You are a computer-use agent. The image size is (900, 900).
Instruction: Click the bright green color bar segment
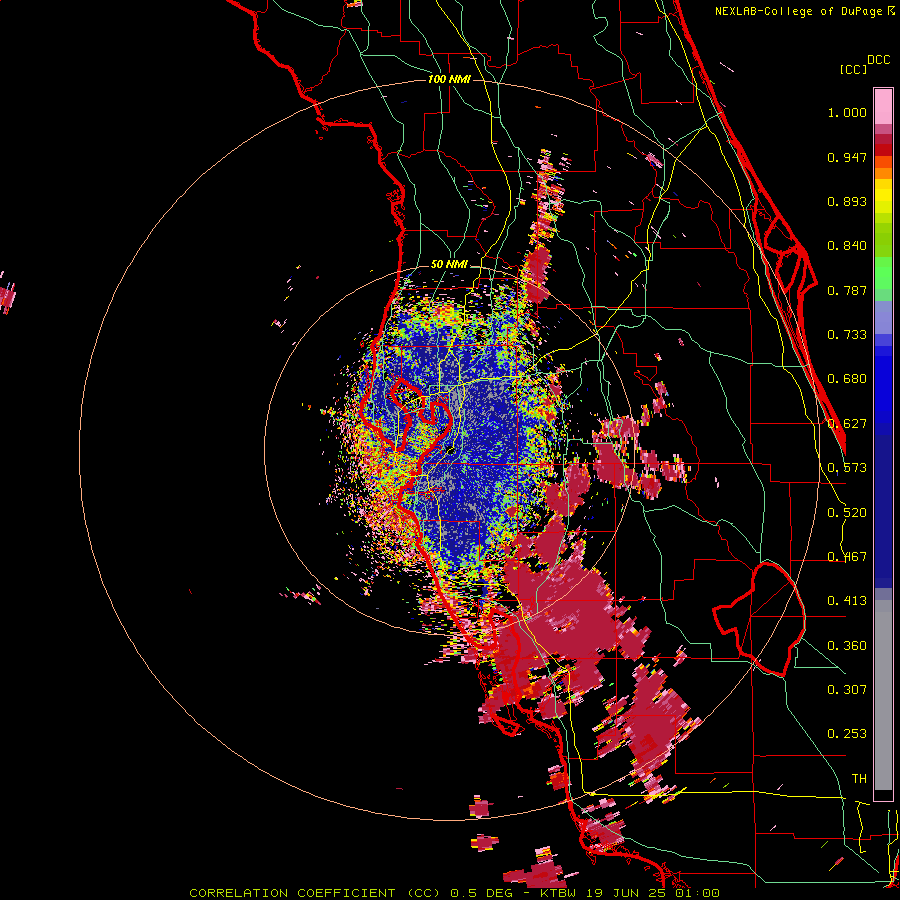[883, 273]
